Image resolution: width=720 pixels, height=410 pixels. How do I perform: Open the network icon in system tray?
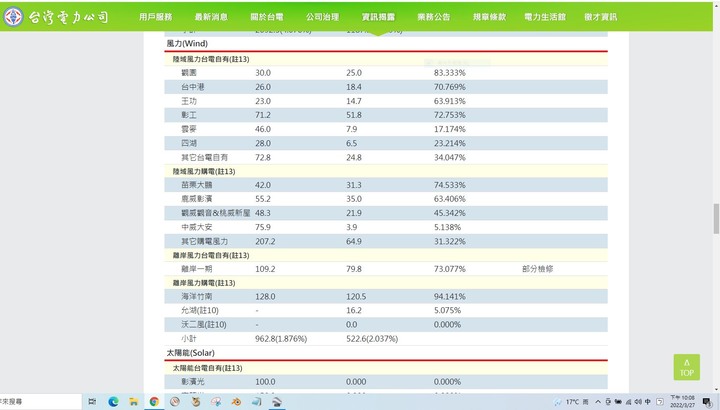[x=628, y=402]
